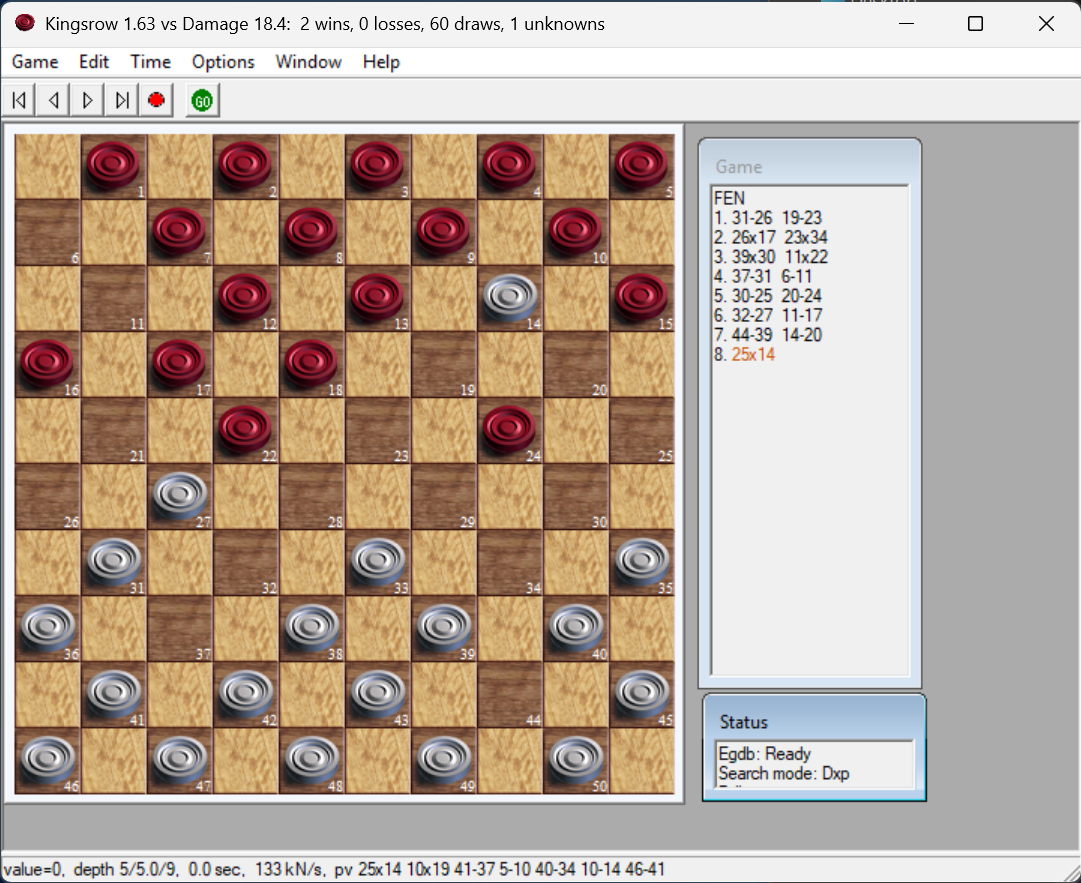Select the red piece on square 10
1081x883 pixels.
(576, 231)
